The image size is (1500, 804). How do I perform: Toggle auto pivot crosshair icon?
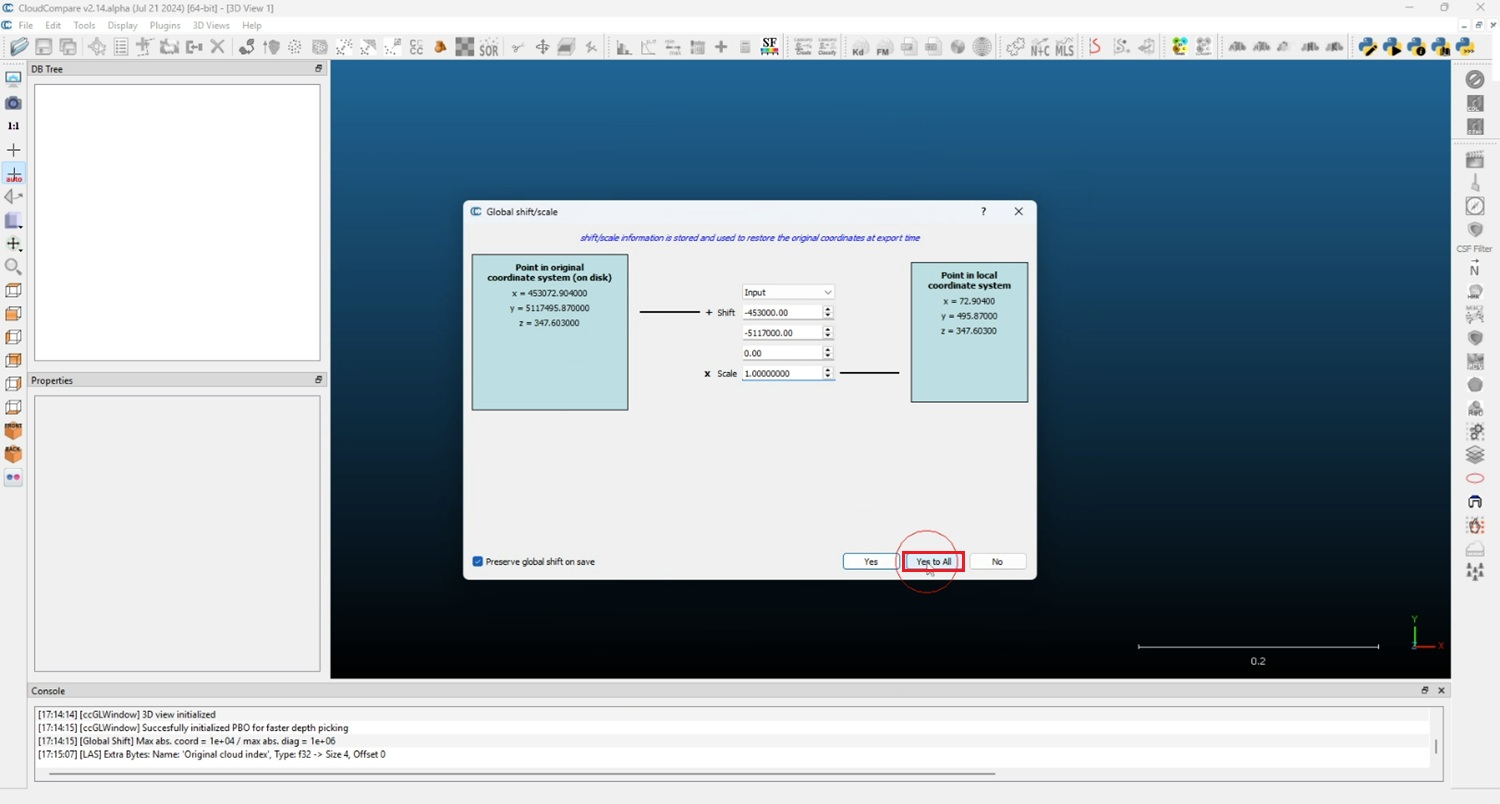(13, 174)
